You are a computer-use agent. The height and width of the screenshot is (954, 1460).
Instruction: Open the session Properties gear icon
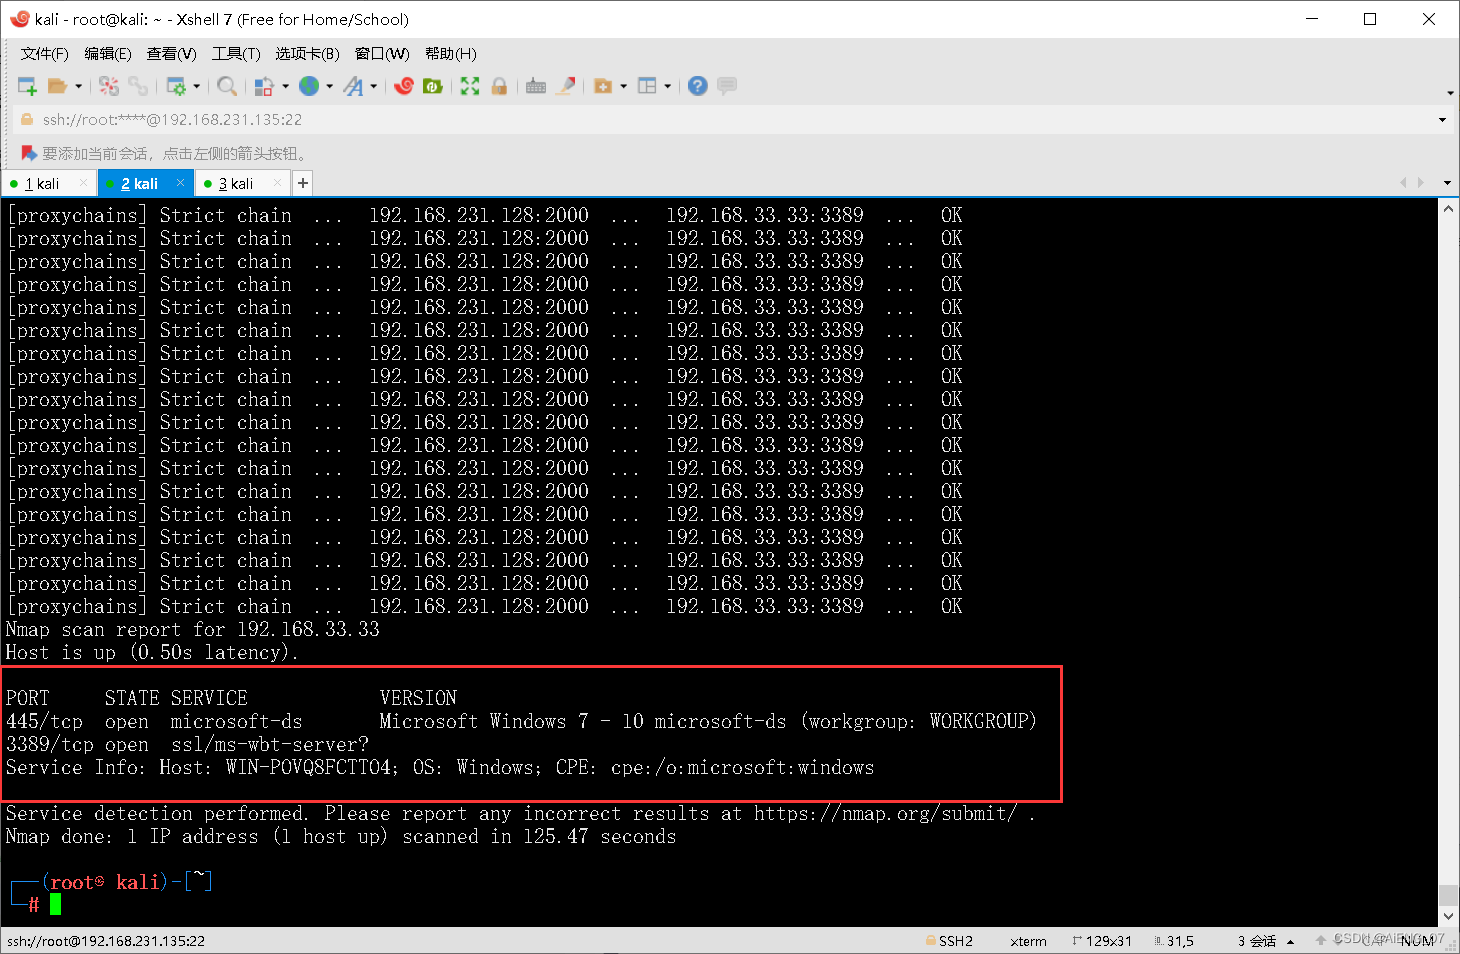176,86
